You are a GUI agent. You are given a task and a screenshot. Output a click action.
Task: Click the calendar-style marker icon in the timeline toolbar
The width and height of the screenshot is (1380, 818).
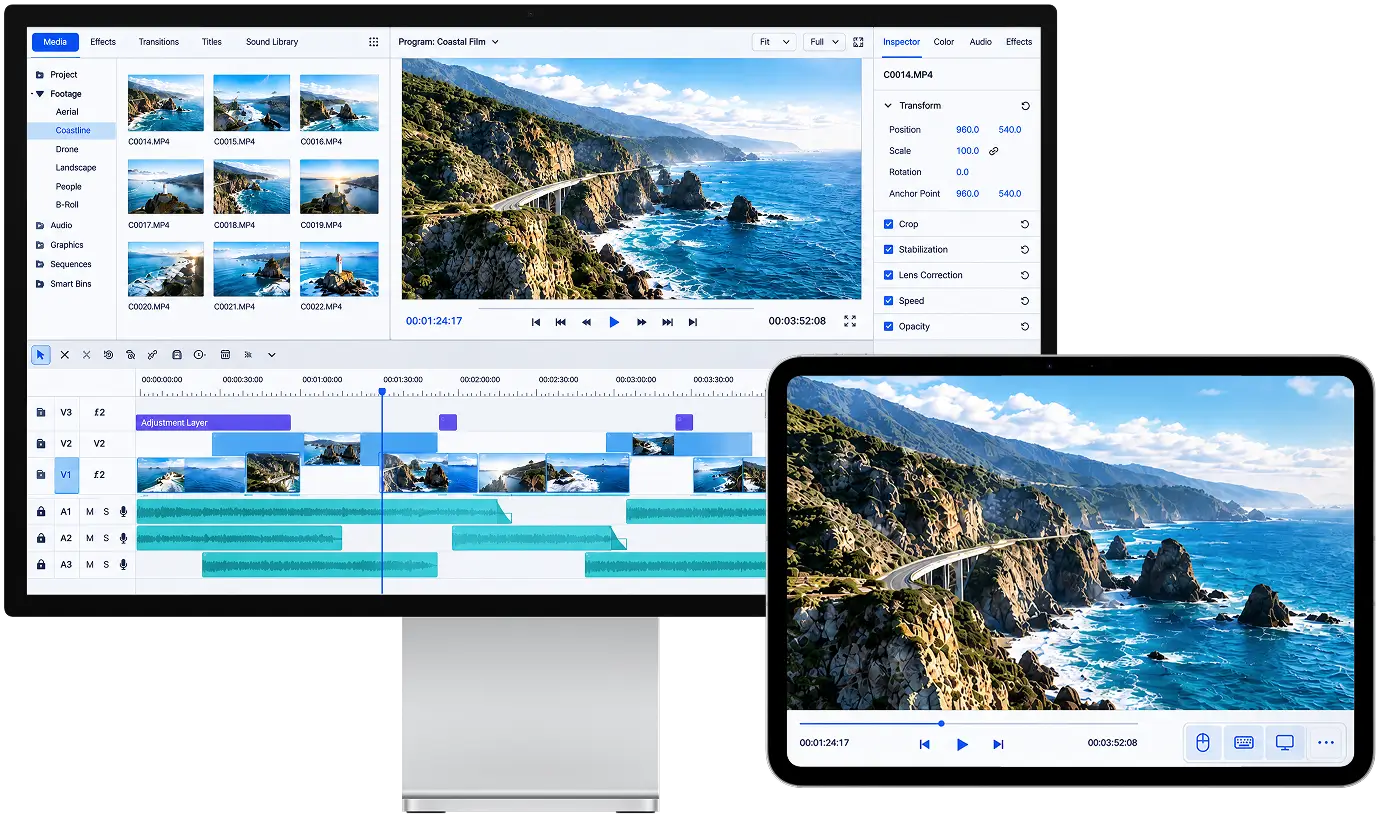click(225, 355)
